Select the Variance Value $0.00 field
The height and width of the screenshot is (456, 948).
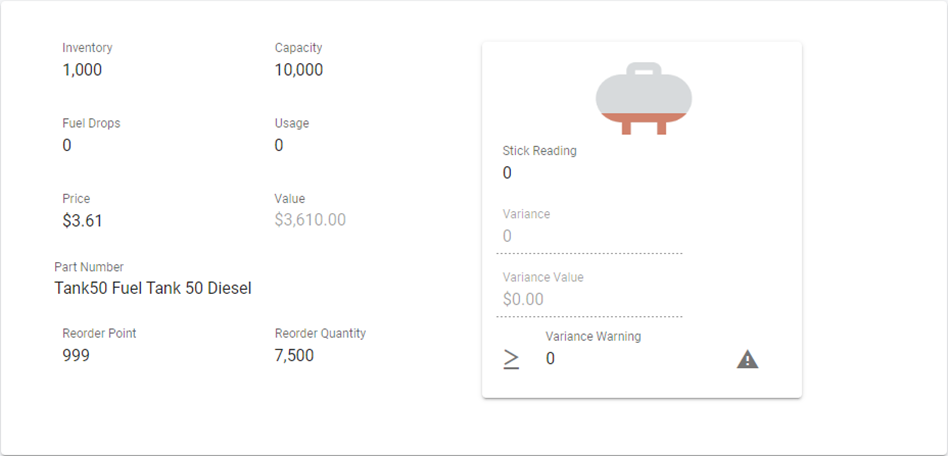tap(590, 299)
